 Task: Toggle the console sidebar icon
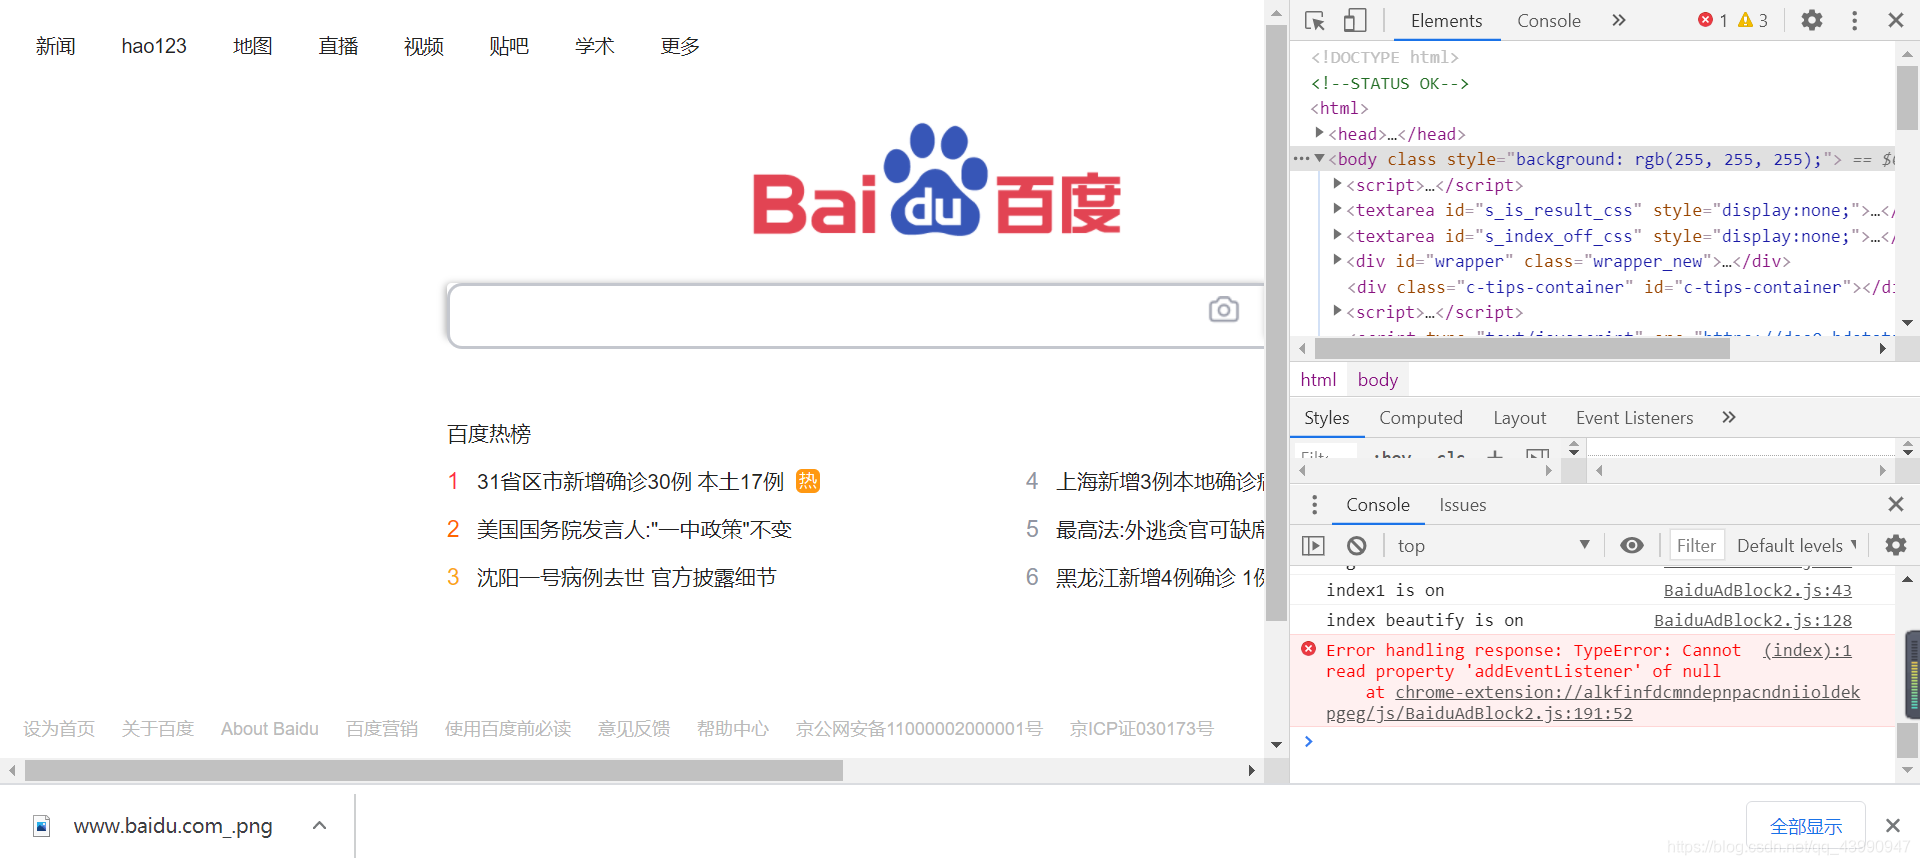point(1313,545)
